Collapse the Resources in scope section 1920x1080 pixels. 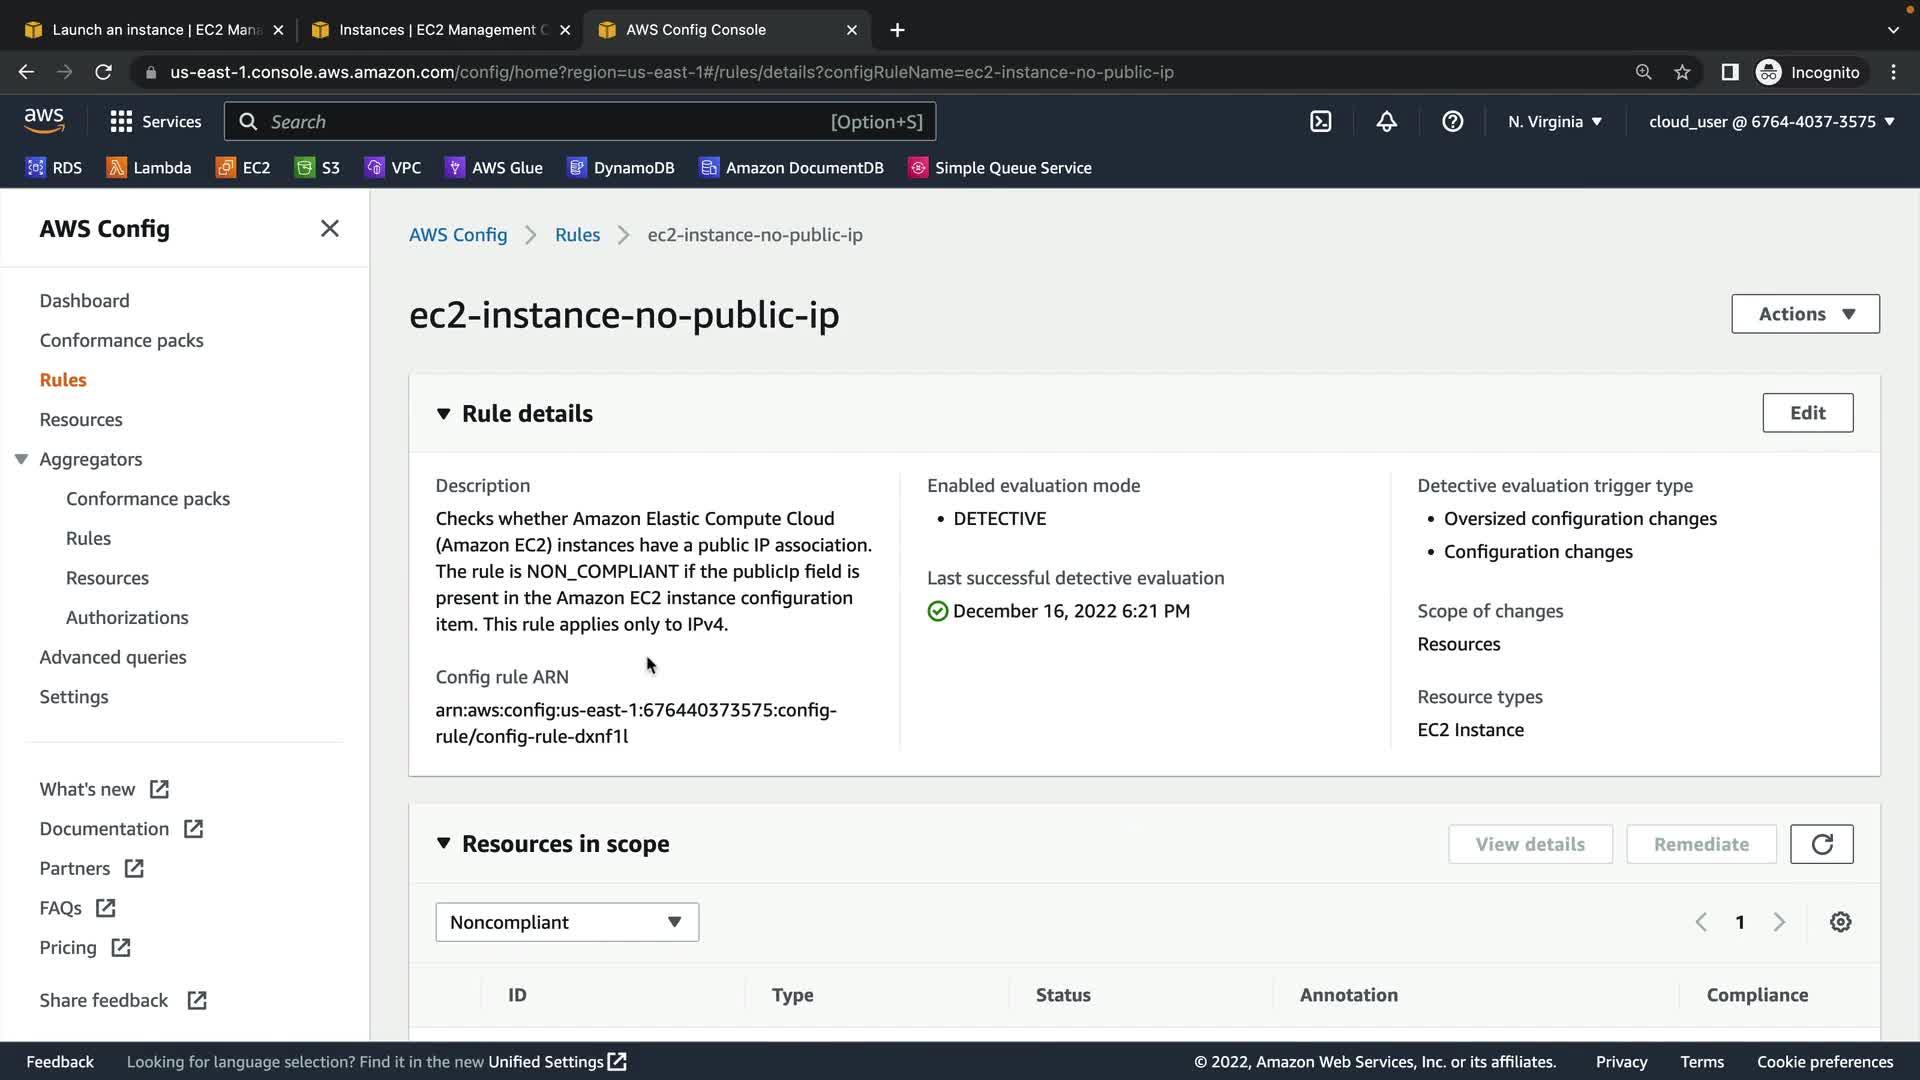tap(443, 844)
